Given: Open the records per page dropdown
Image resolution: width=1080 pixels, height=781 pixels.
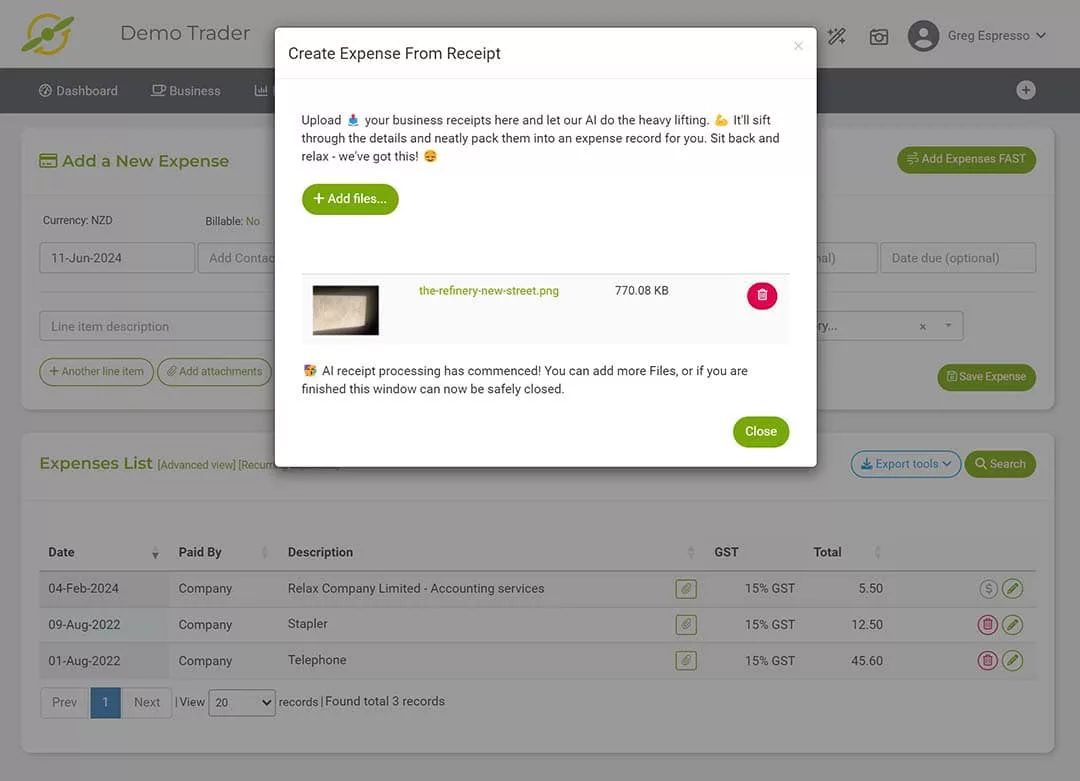Looking at the screenshot, I should point(242,702).
